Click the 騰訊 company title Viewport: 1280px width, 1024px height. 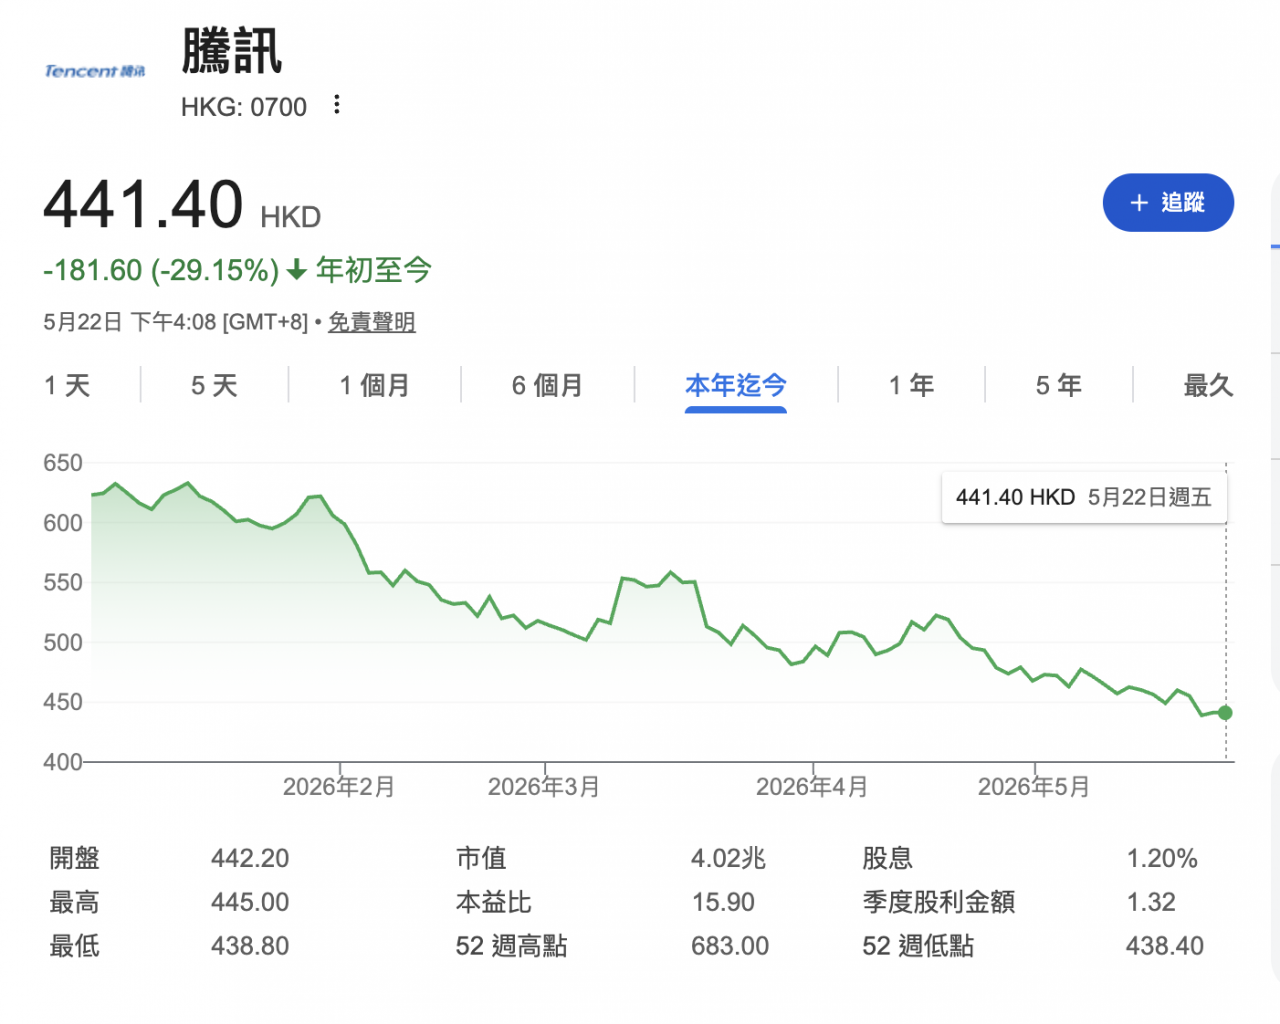point(232,52)
